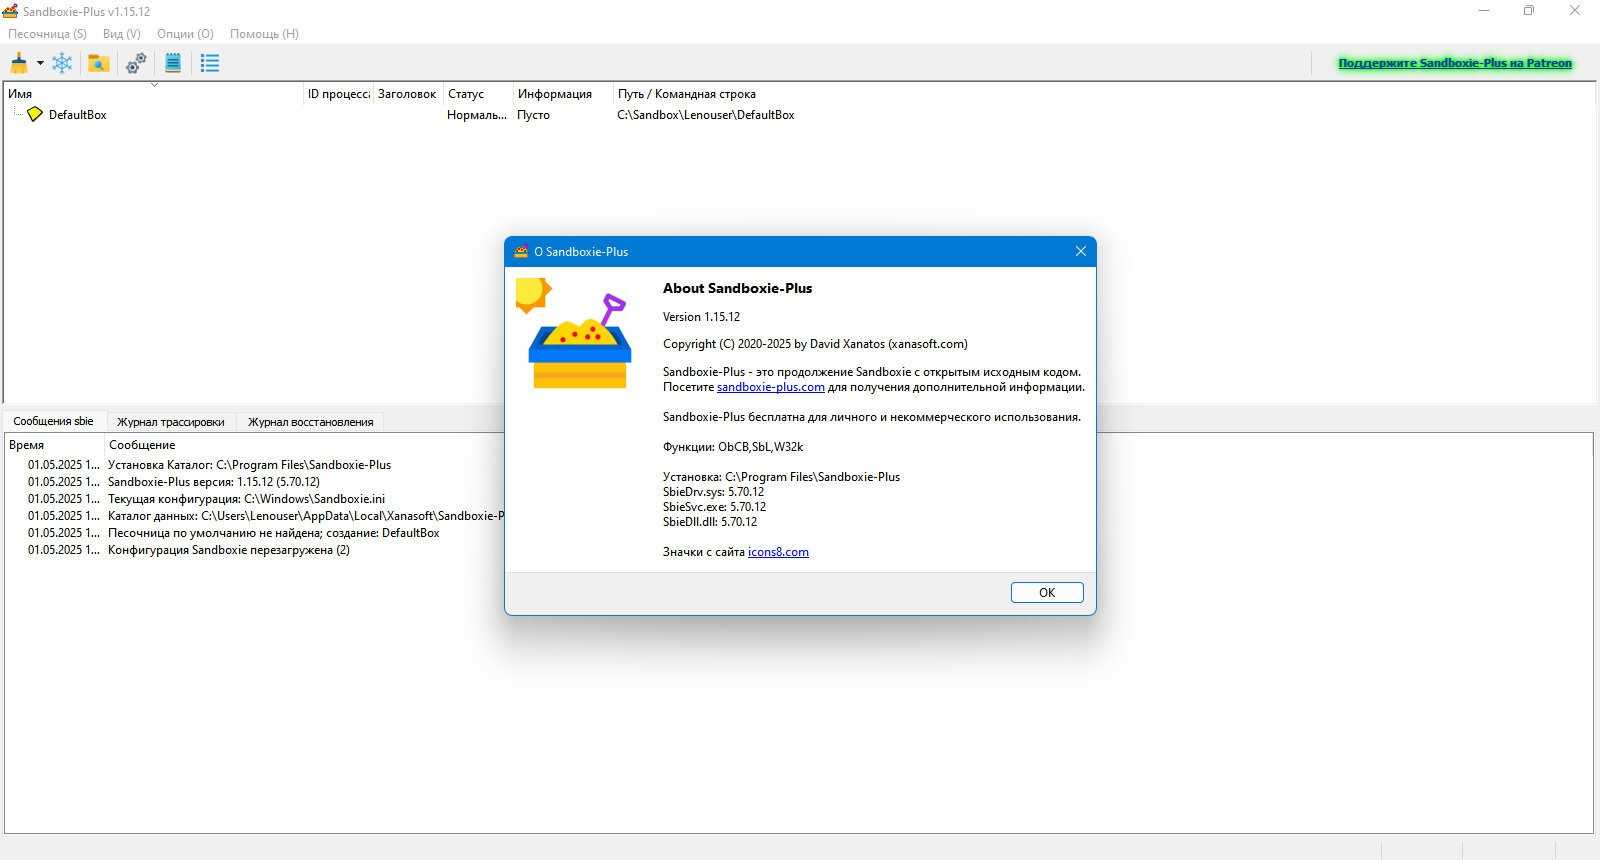
Task: Click the SbieDll.dll: 5.70.12 line
Action: [x=709, y=522]
